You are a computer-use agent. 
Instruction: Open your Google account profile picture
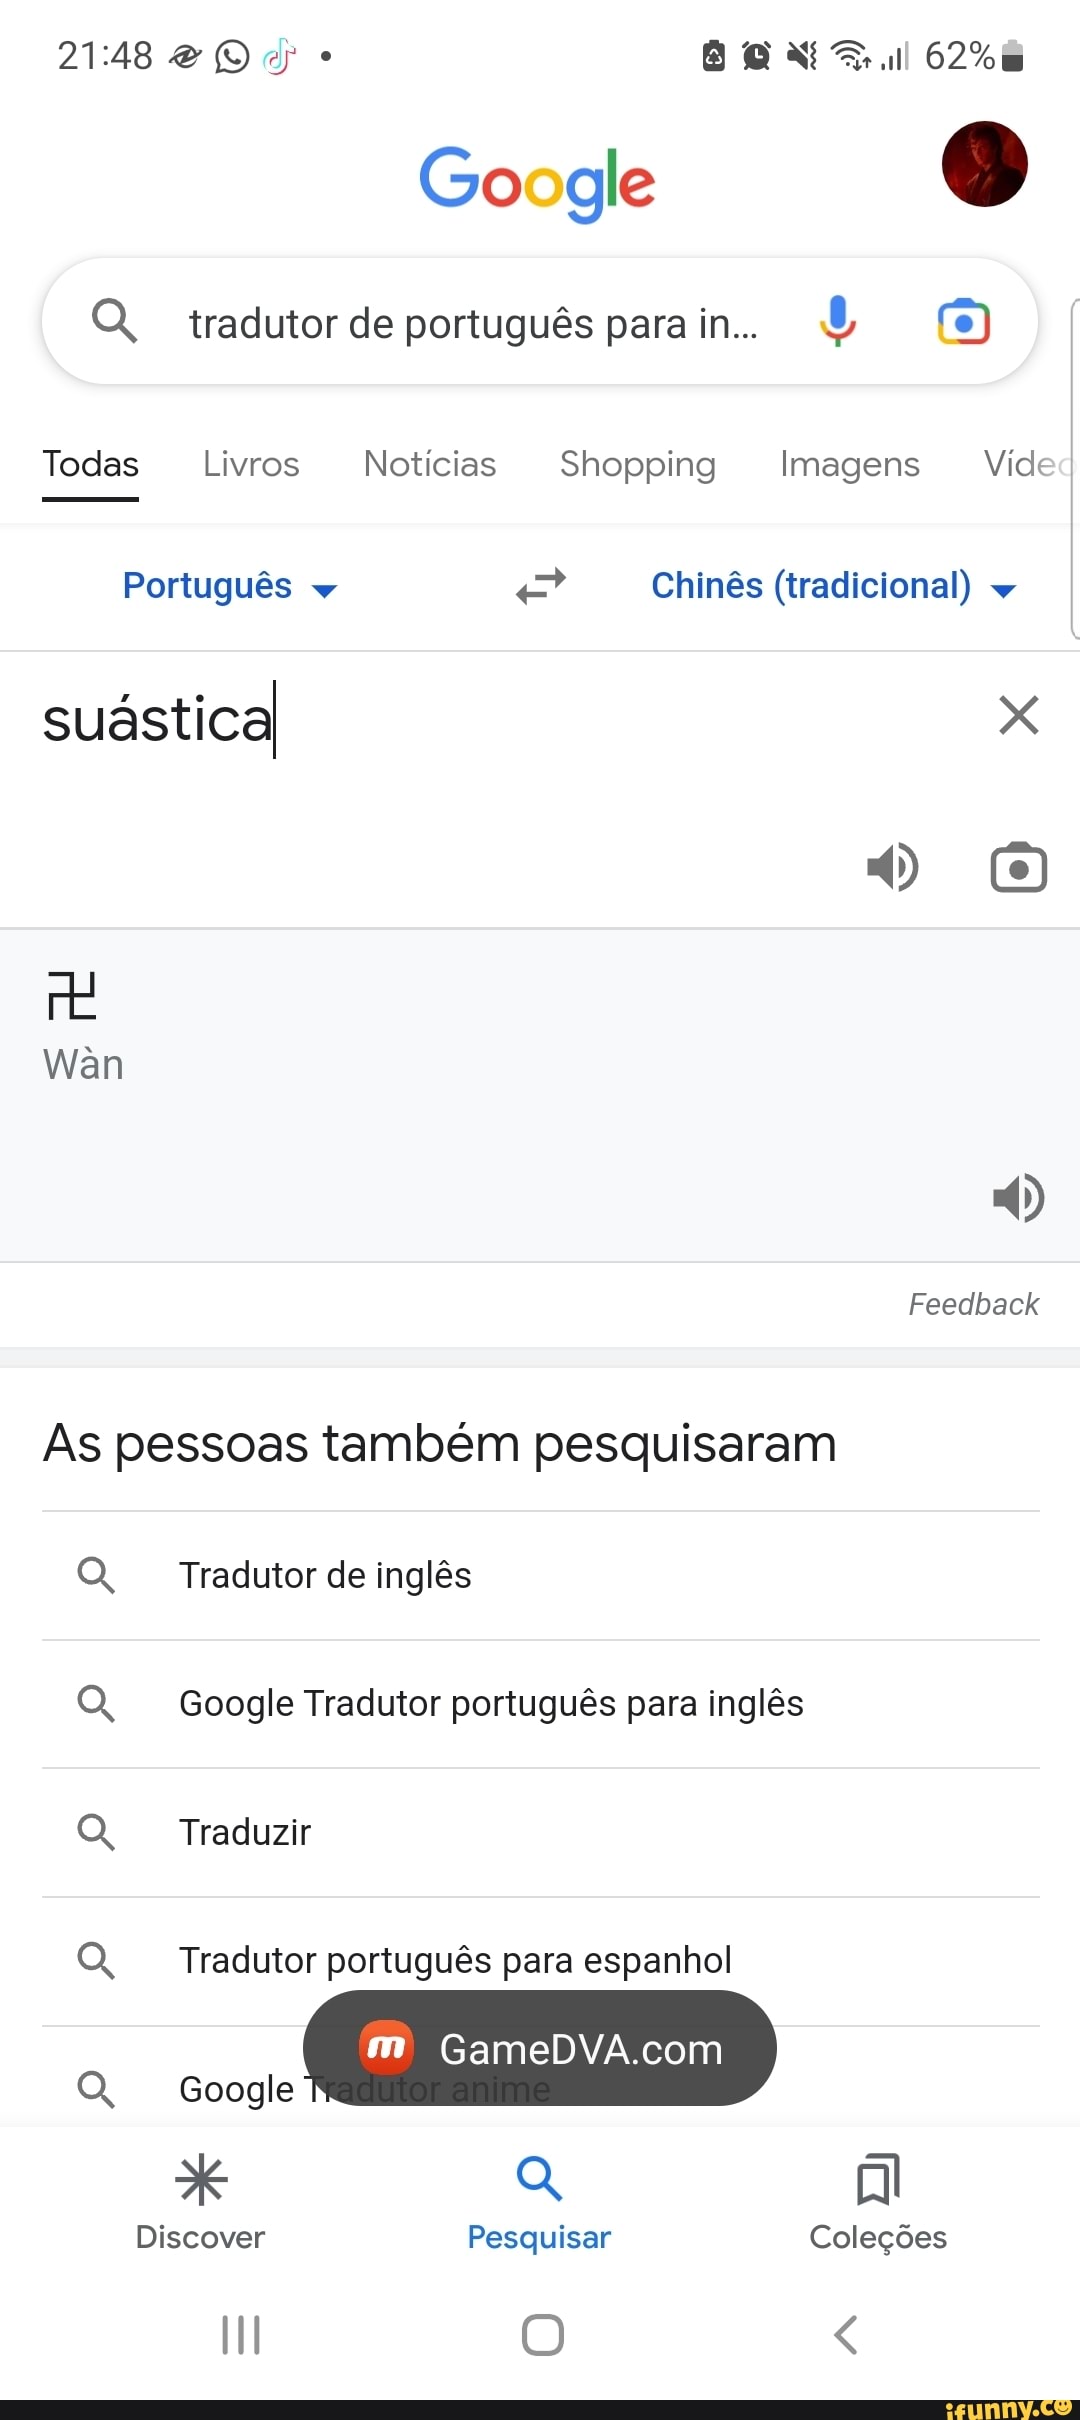tap(985, 165)
